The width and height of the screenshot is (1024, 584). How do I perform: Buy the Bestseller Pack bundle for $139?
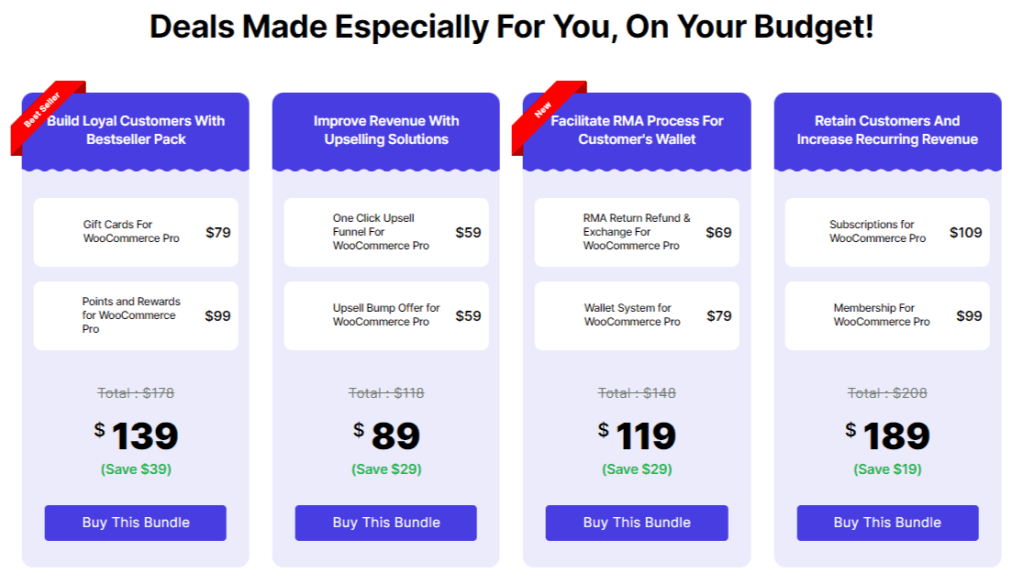point(136,522)
